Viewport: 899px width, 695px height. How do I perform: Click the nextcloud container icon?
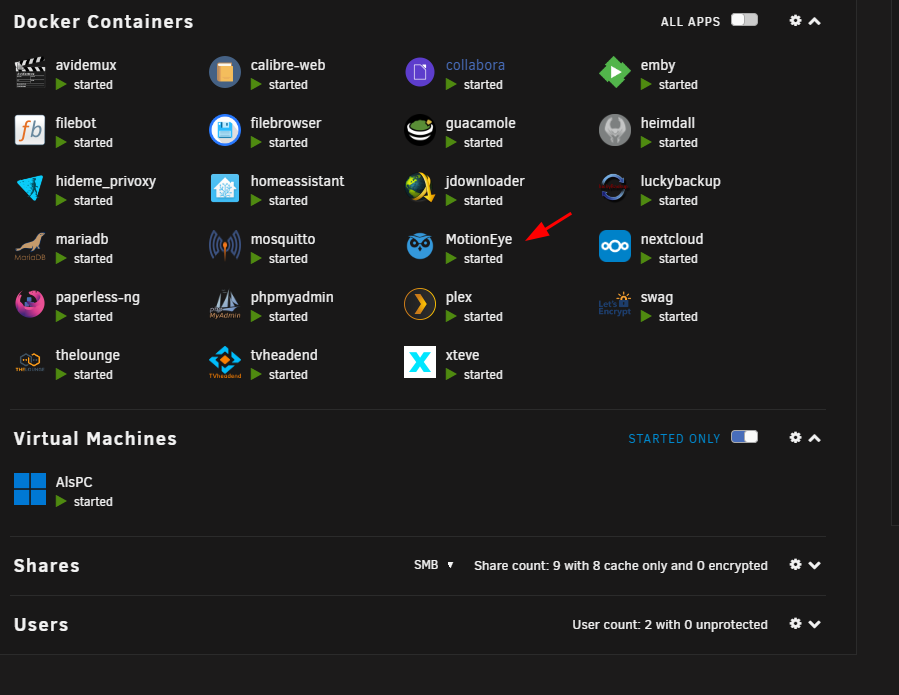[615, 246]
